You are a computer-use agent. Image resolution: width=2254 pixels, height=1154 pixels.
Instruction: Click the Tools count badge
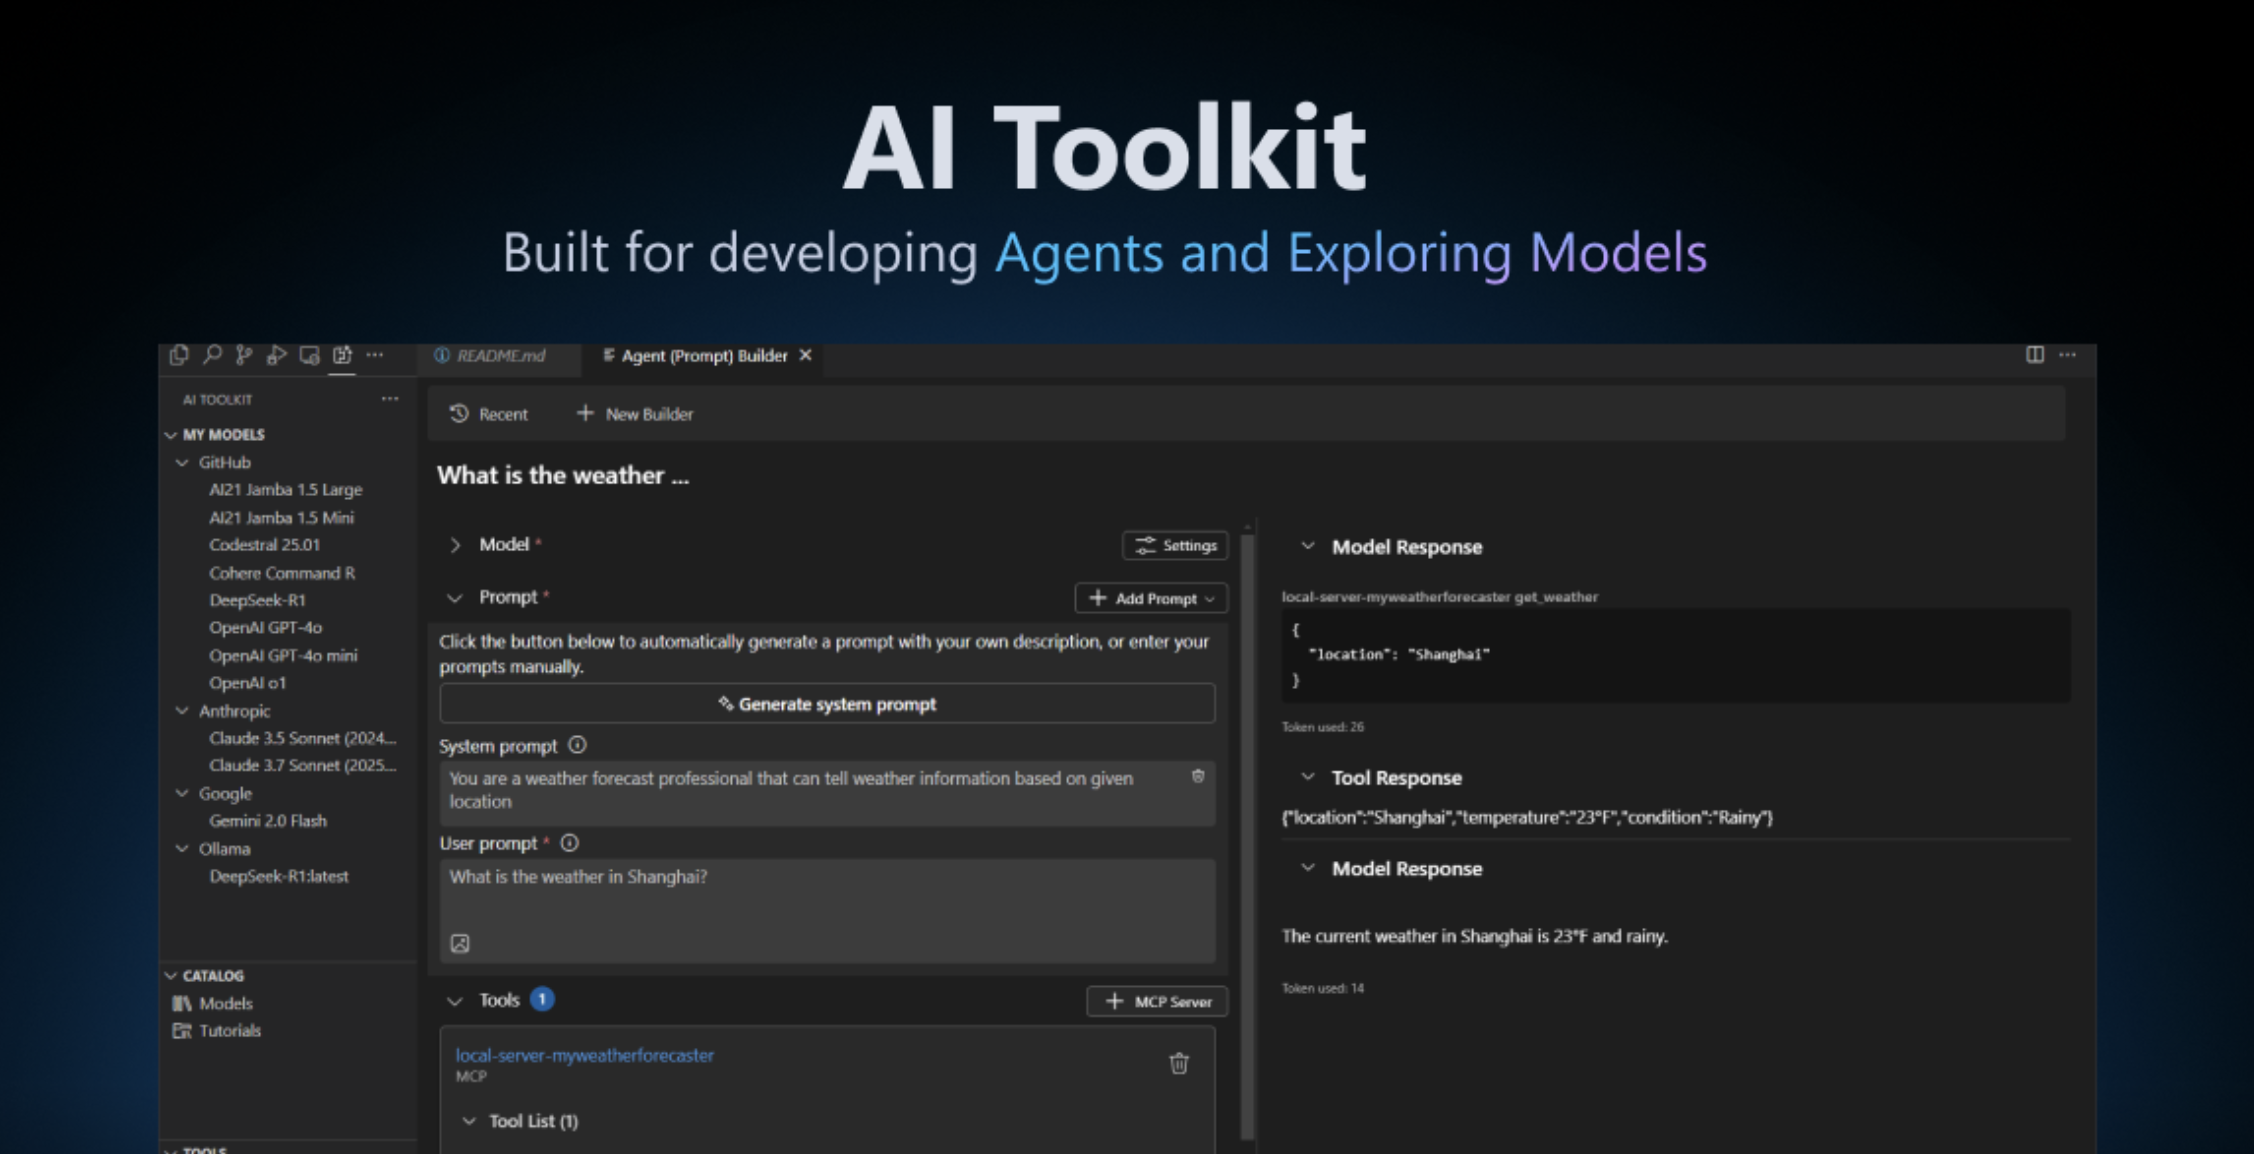click(542, 999)
